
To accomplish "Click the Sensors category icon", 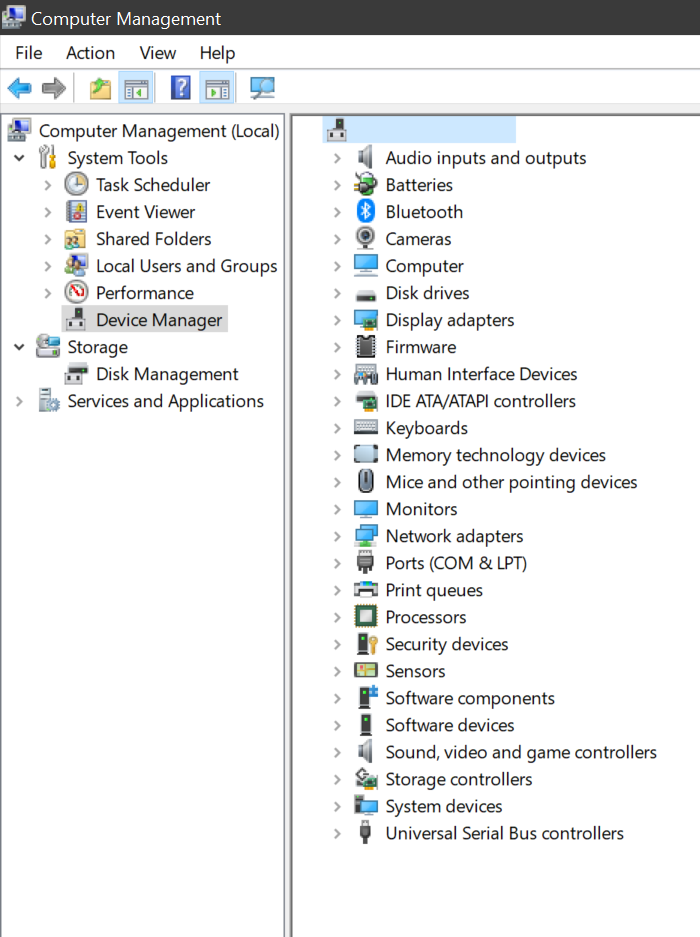I will pos(365,670).
